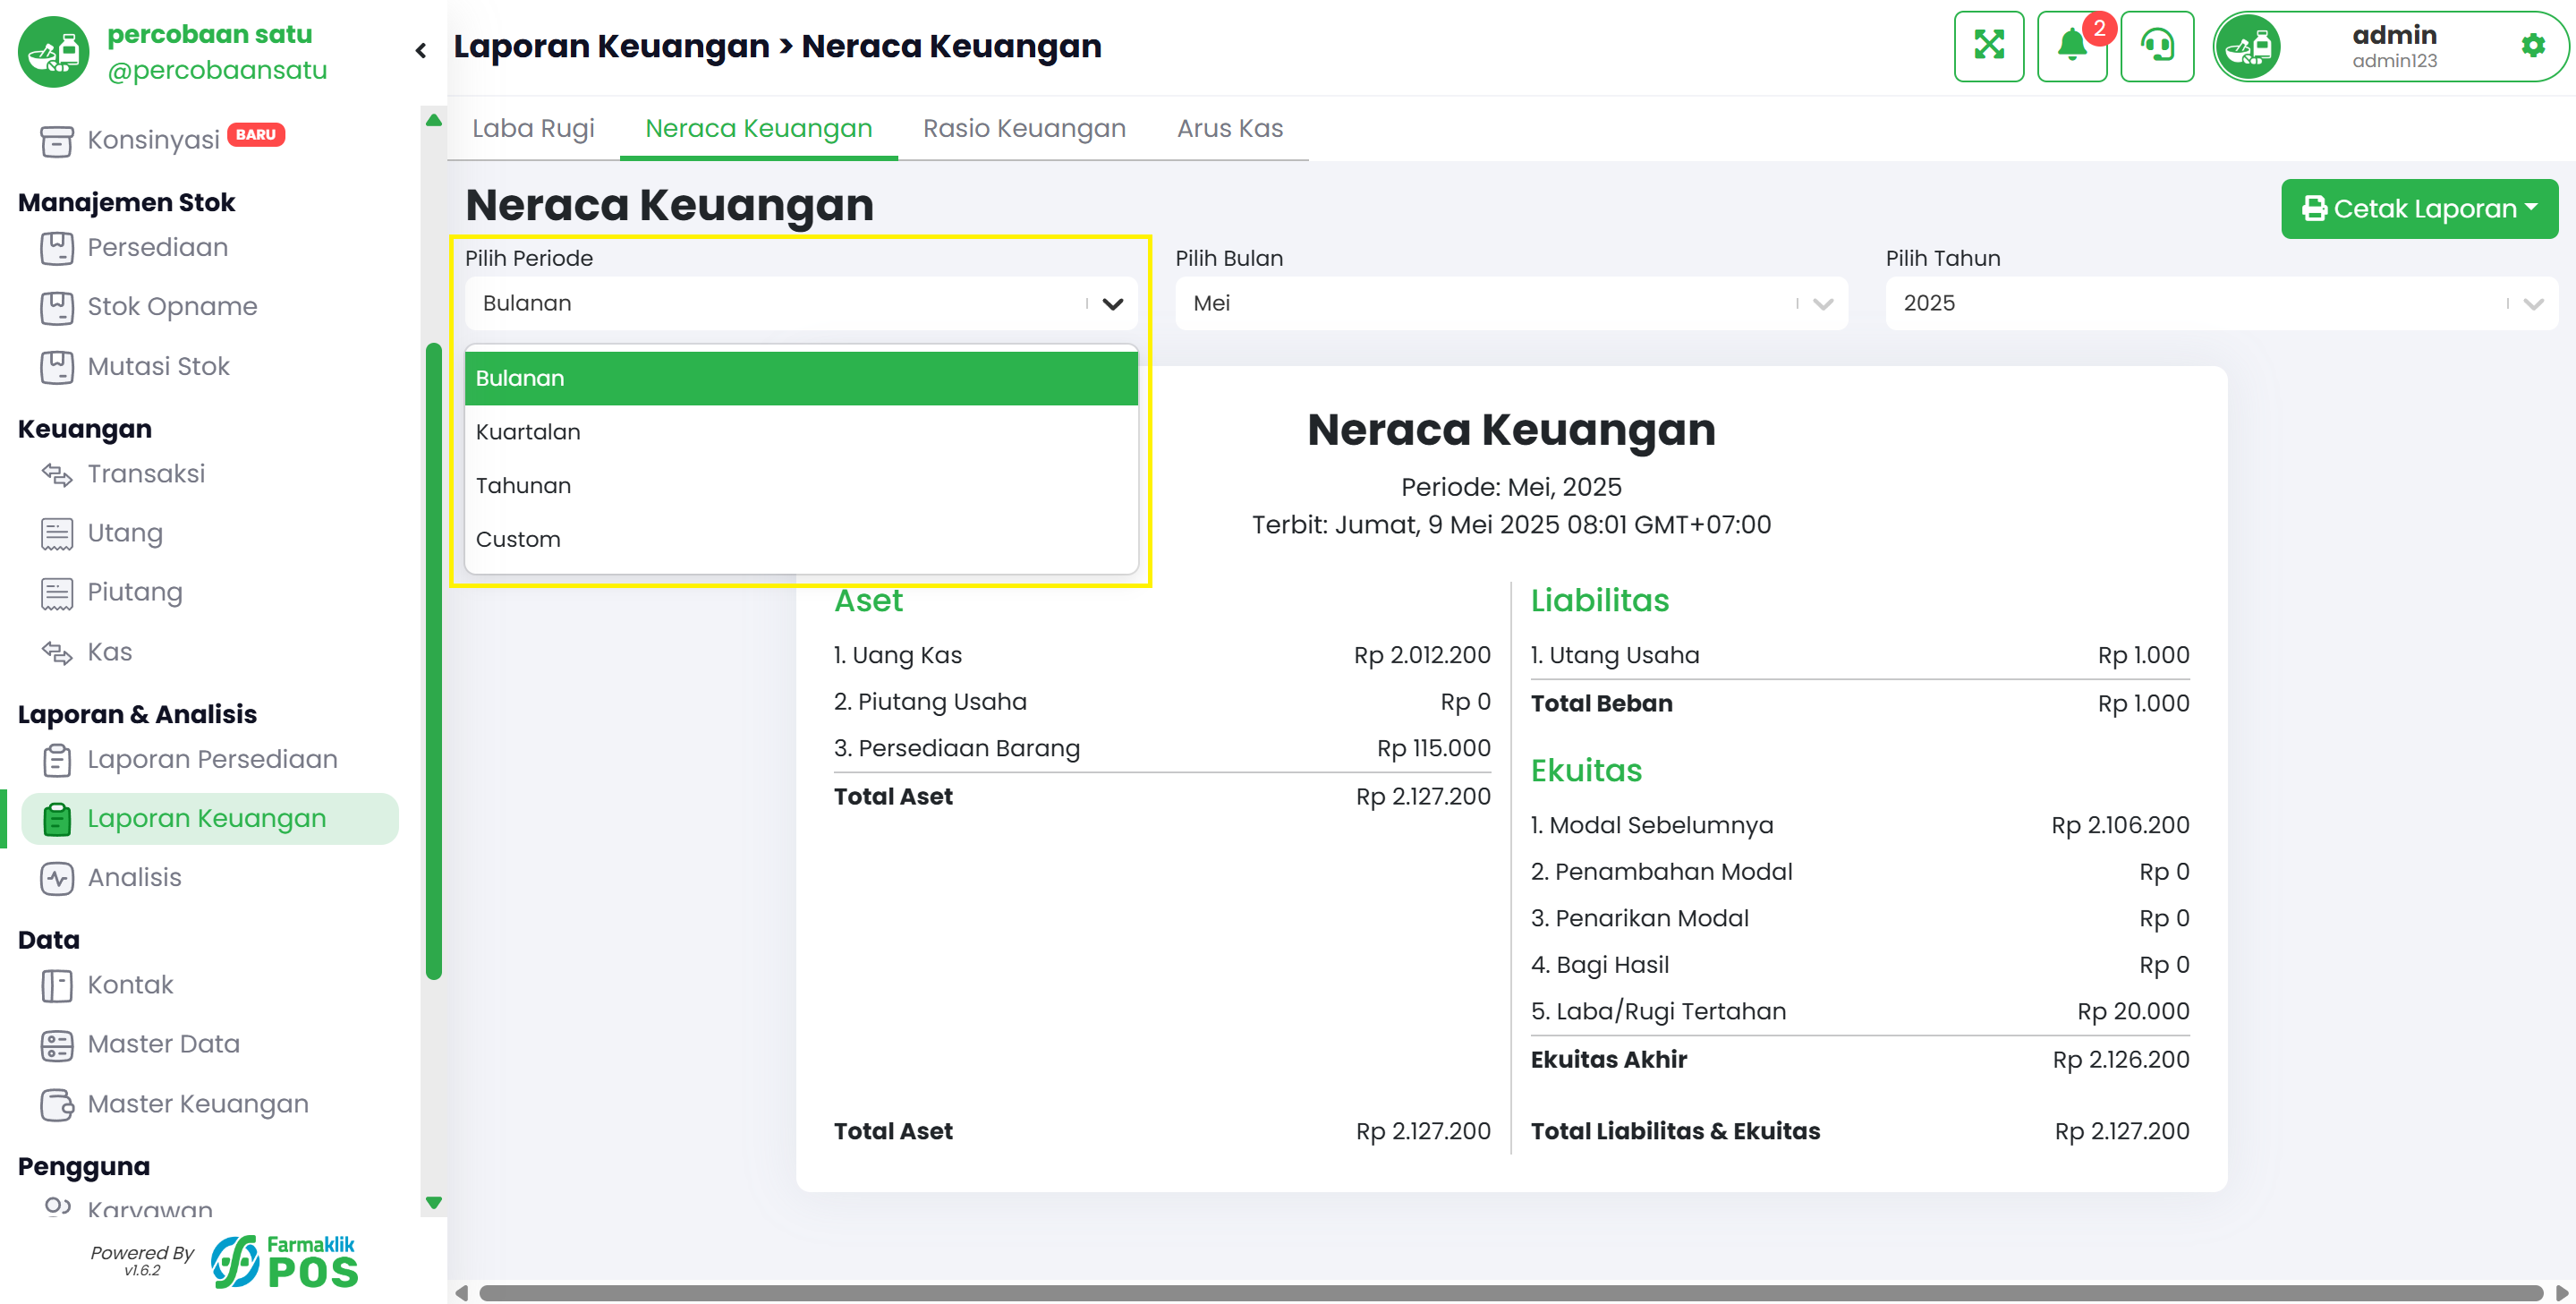Click the Ekuitas Akhir label
This screenshot has width=2576, height=1304.
tap(1608, 1059)
